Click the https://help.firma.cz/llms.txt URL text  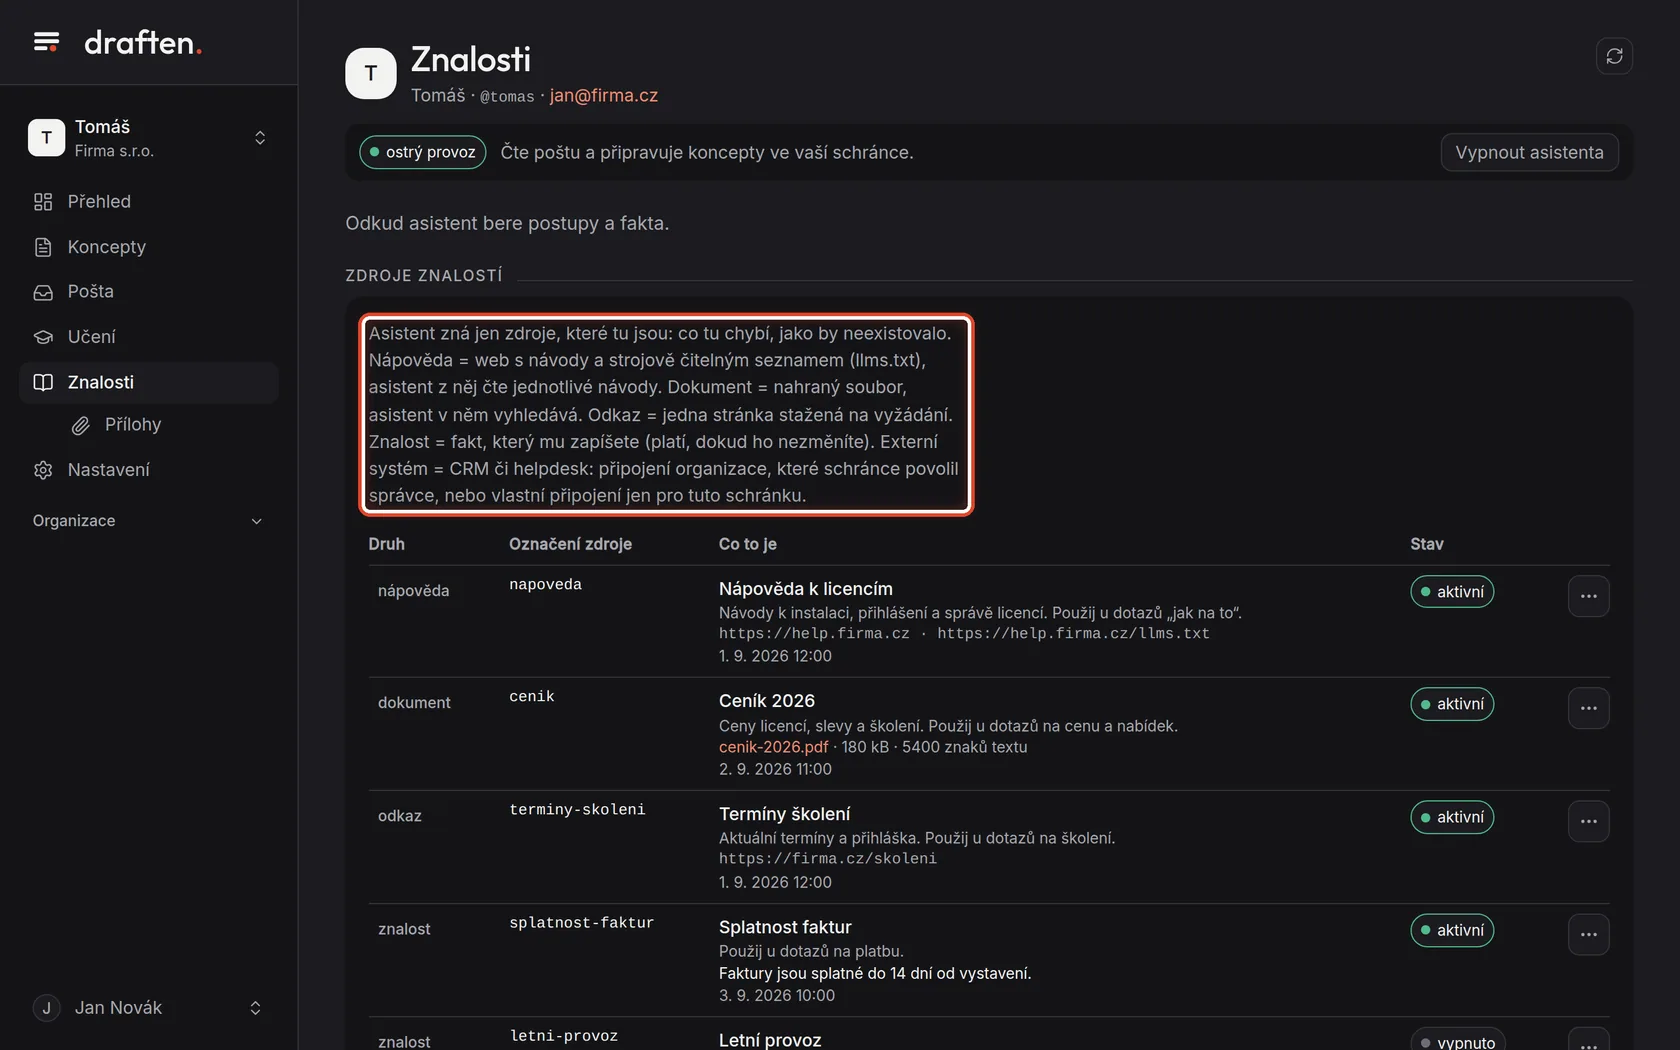click(x=1073, y=634)
